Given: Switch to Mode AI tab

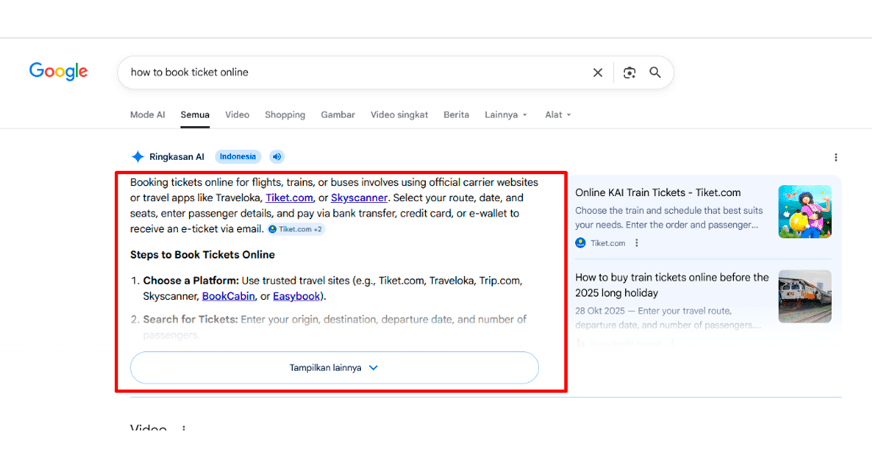Looking at the screenshot, I should tap(147, 115).
